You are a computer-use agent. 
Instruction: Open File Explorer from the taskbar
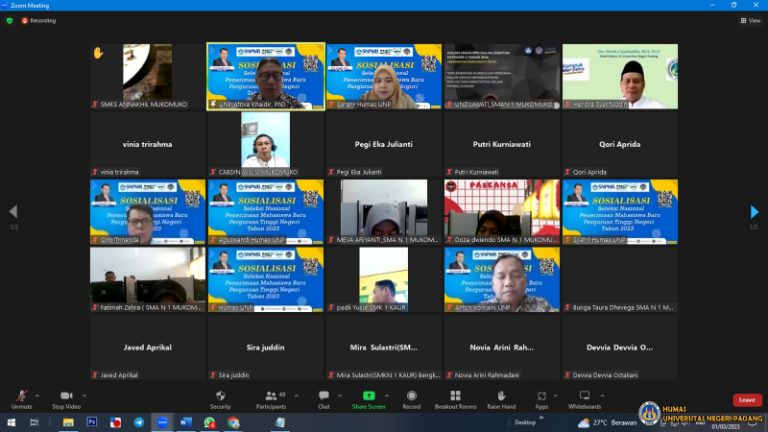pos(68,422)
